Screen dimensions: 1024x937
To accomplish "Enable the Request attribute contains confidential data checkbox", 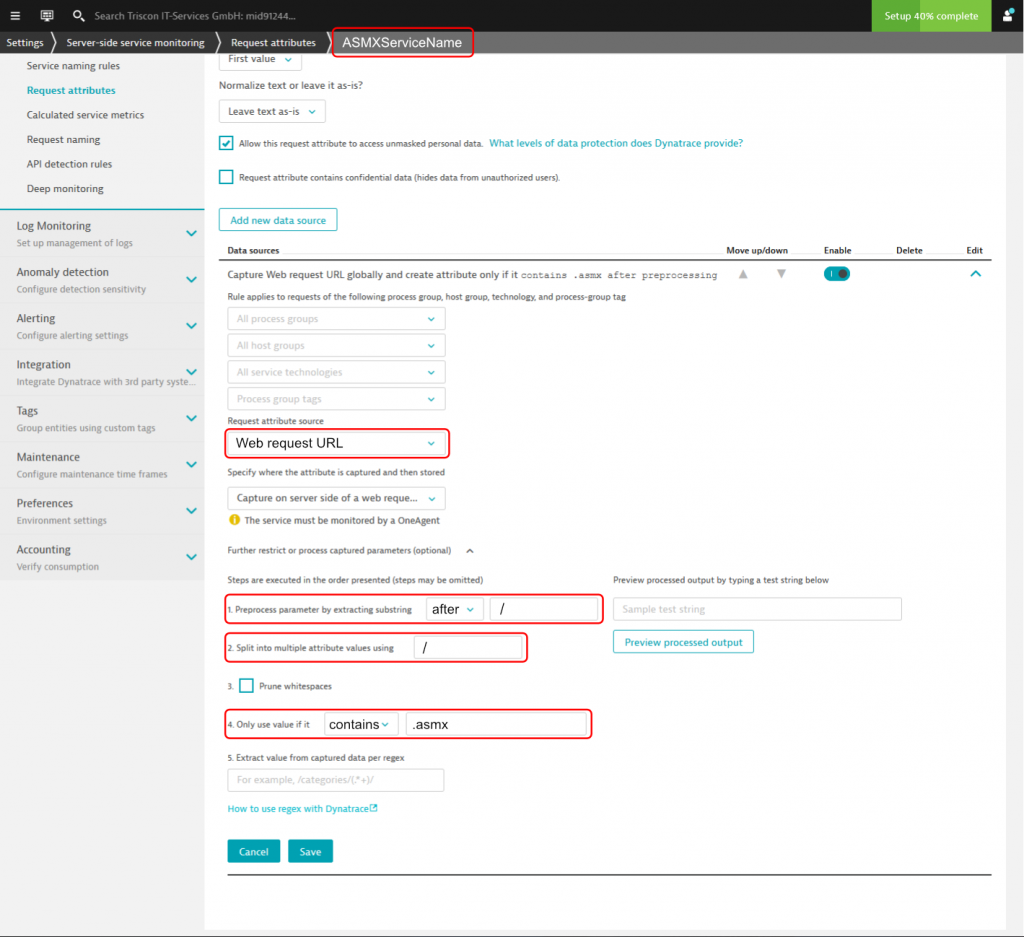I will (x=226, y=178).
